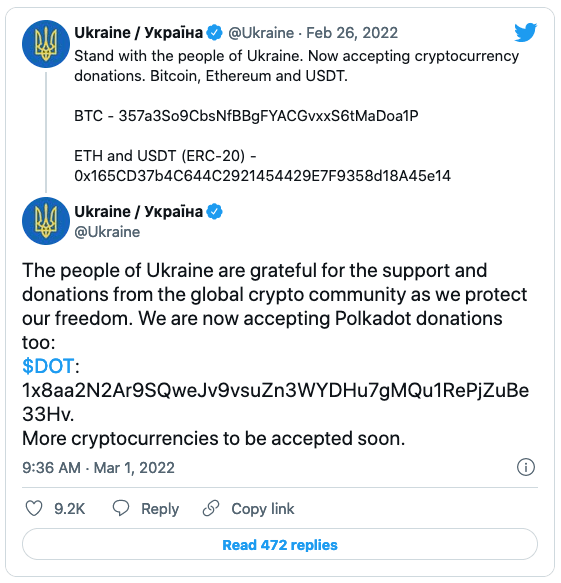The image size is (561, 583).
Task: Open the @Ukraine handle under main author
Action: (x=107, y=232)
